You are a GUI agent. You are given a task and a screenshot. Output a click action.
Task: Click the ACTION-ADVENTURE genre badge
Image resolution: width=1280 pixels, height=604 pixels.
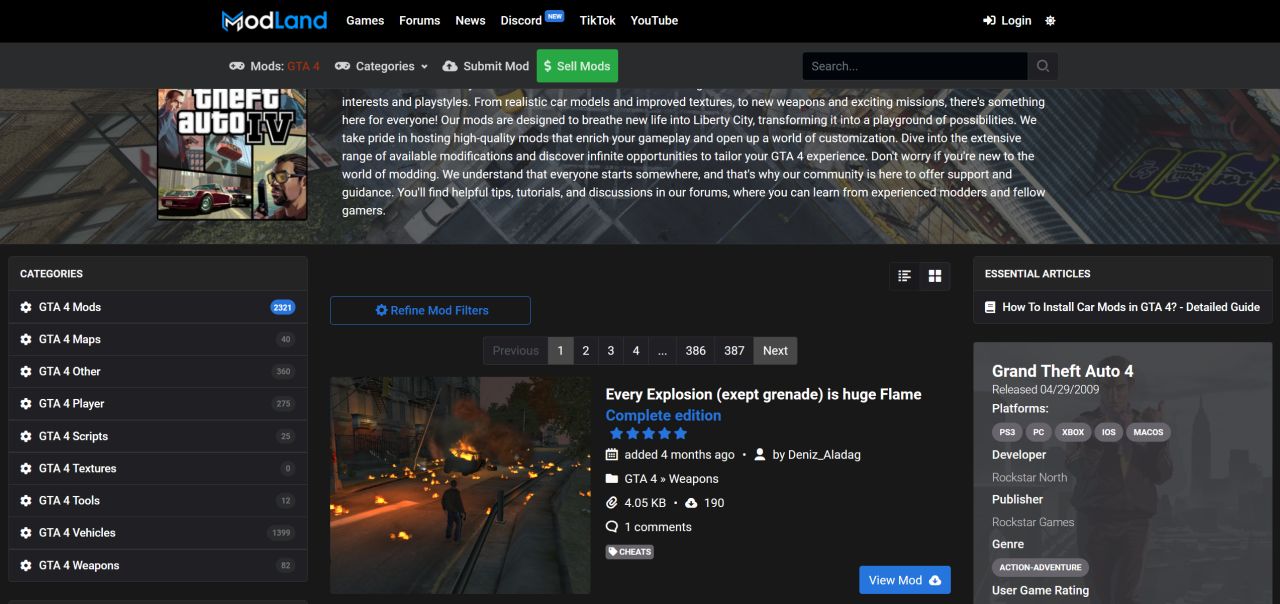[x=1040, y=568]
